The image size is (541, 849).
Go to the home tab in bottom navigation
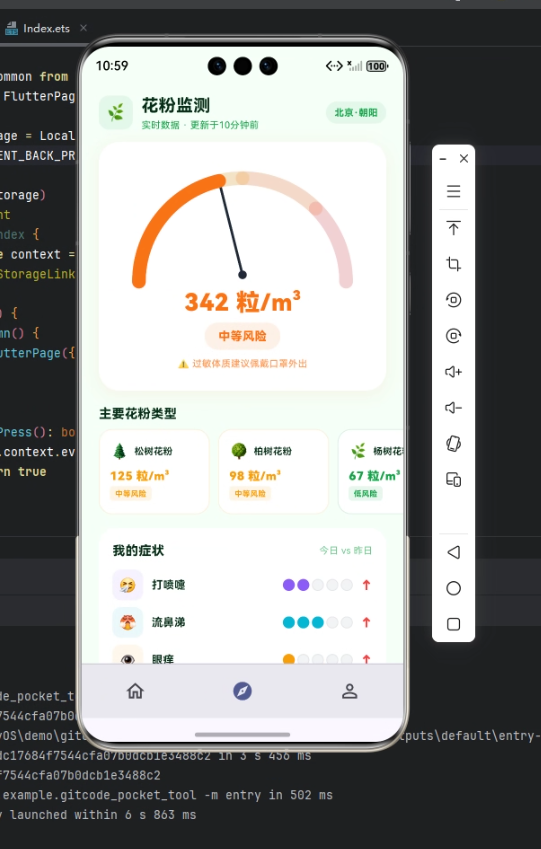(x=135, y=691)
